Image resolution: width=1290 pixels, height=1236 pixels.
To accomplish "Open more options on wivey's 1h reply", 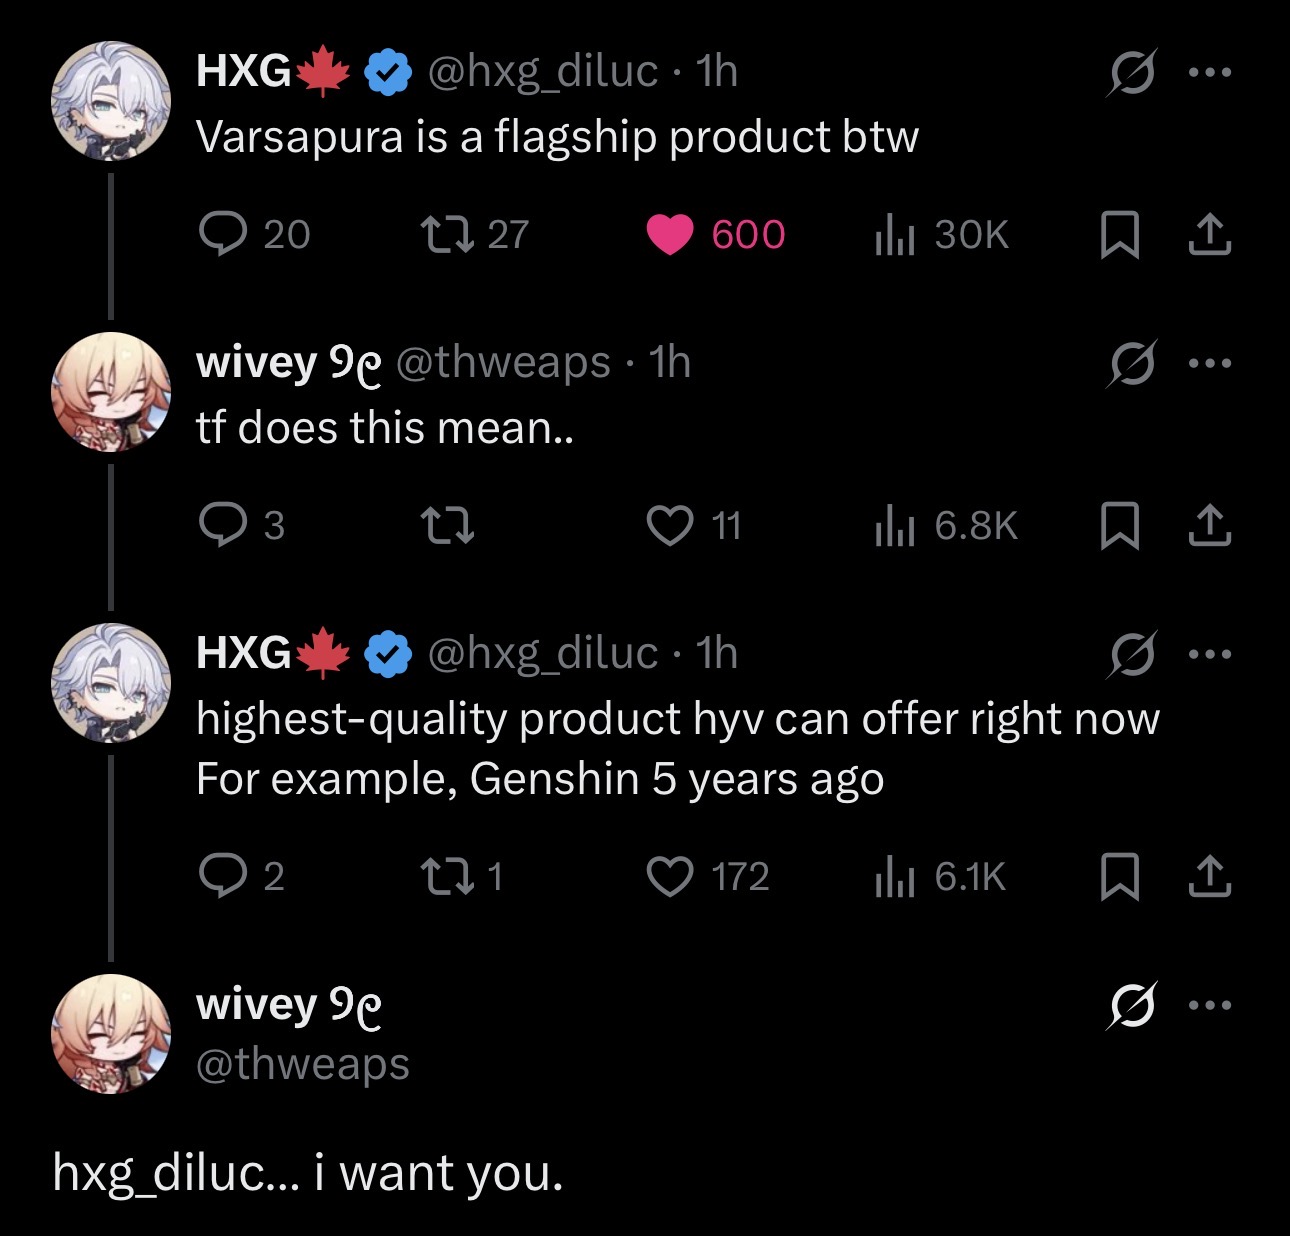I will [1210, 363].
